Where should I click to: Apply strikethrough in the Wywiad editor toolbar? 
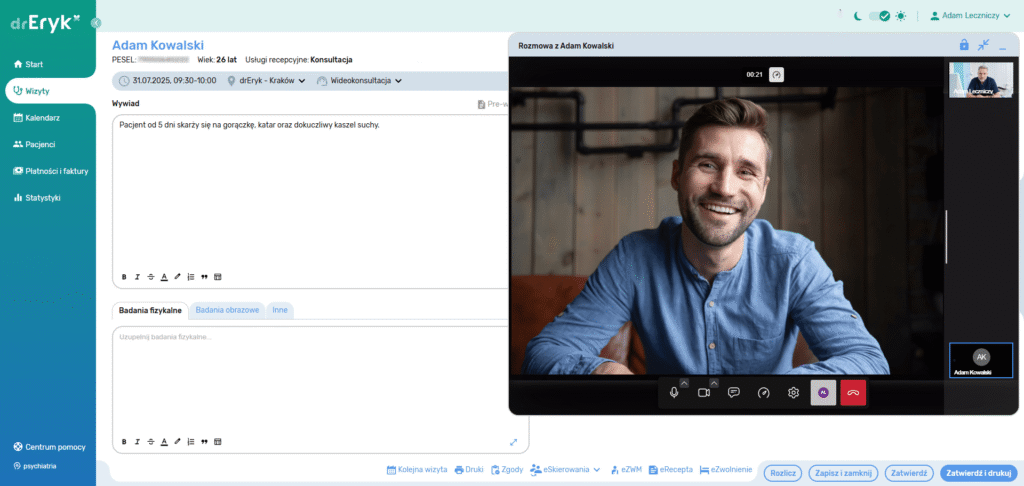151,277
